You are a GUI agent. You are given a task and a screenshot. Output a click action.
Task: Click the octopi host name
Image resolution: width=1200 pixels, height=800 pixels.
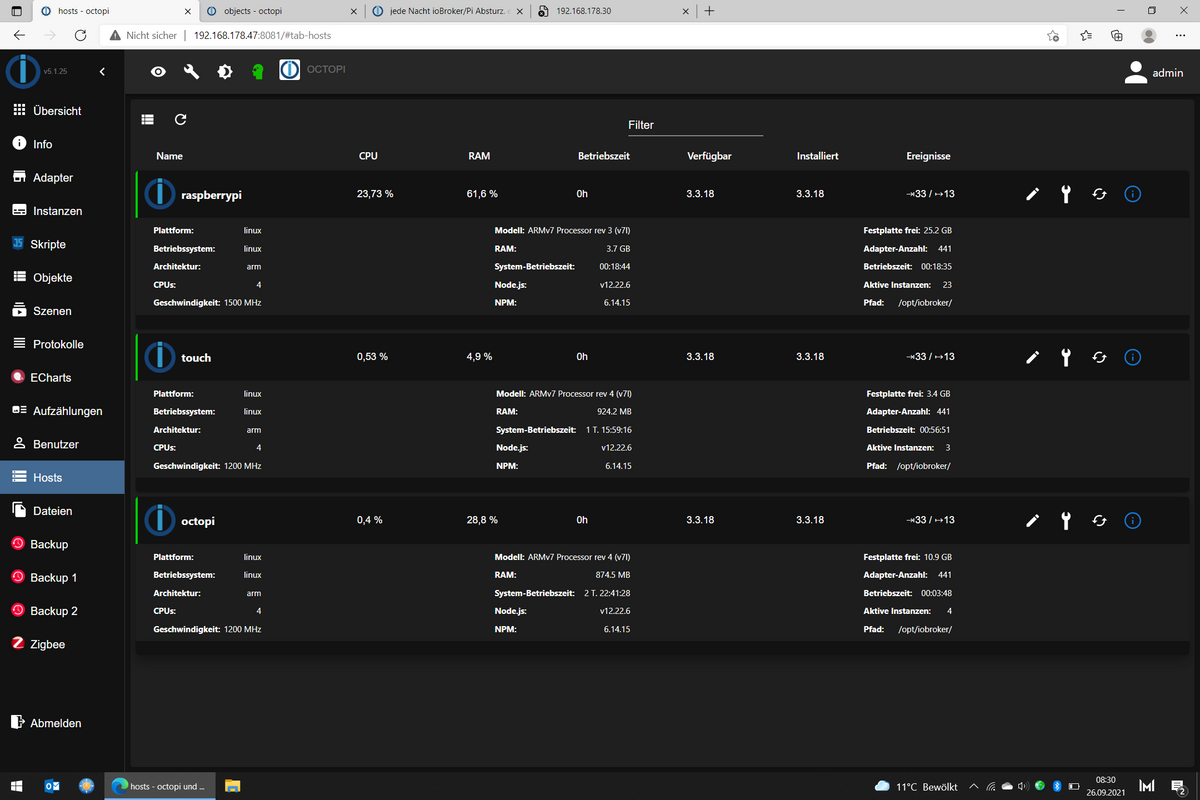click(x=198, y=521)
